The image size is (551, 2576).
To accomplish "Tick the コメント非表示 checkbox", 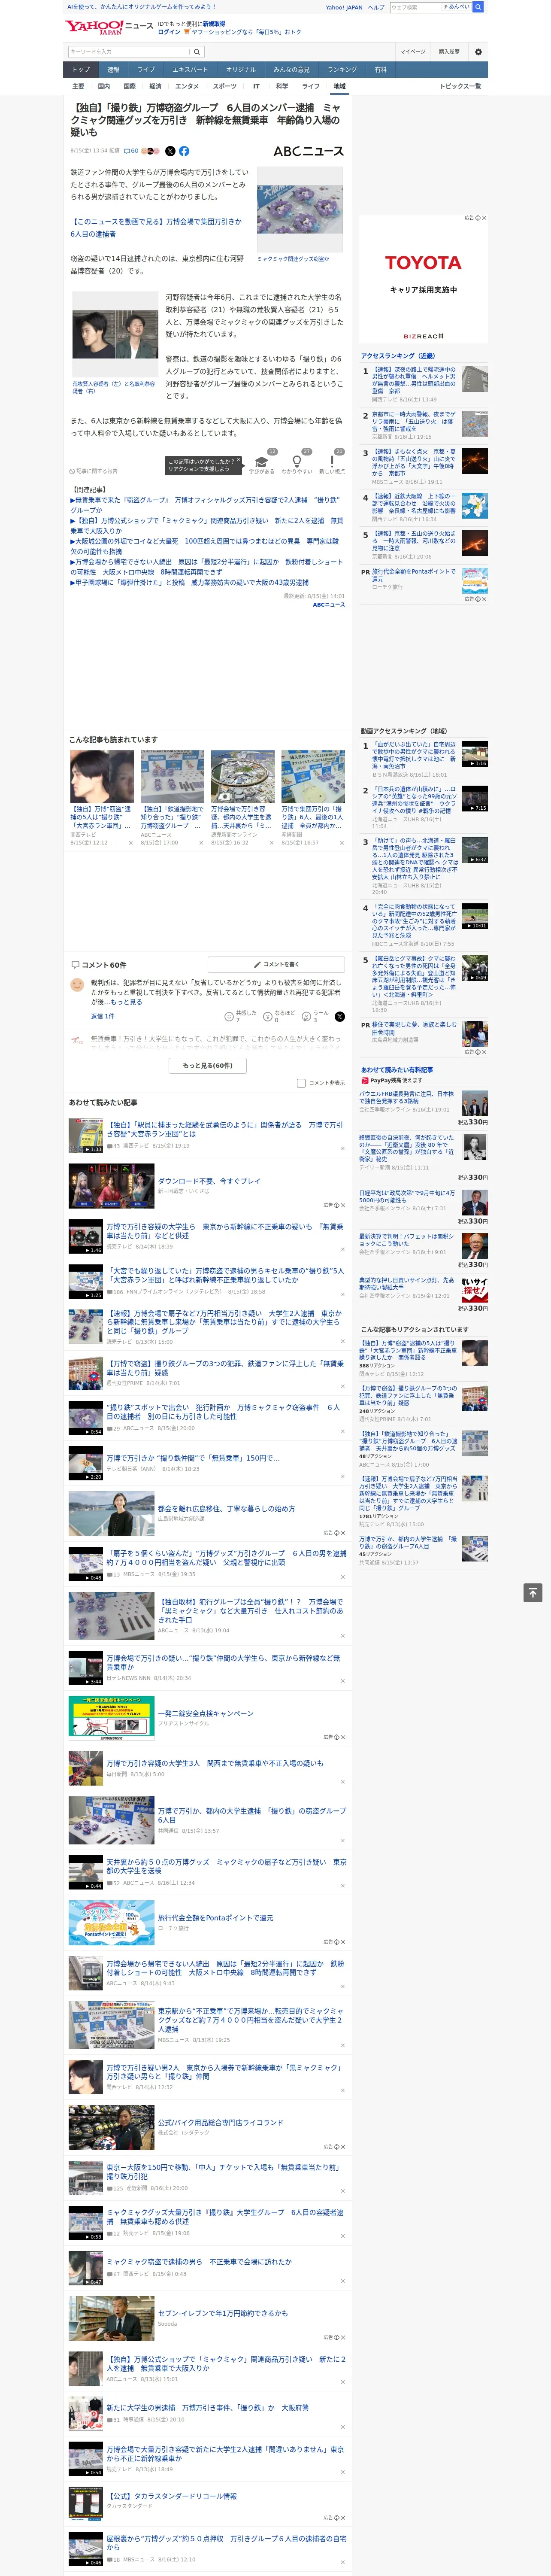I will coord(301,1083).
